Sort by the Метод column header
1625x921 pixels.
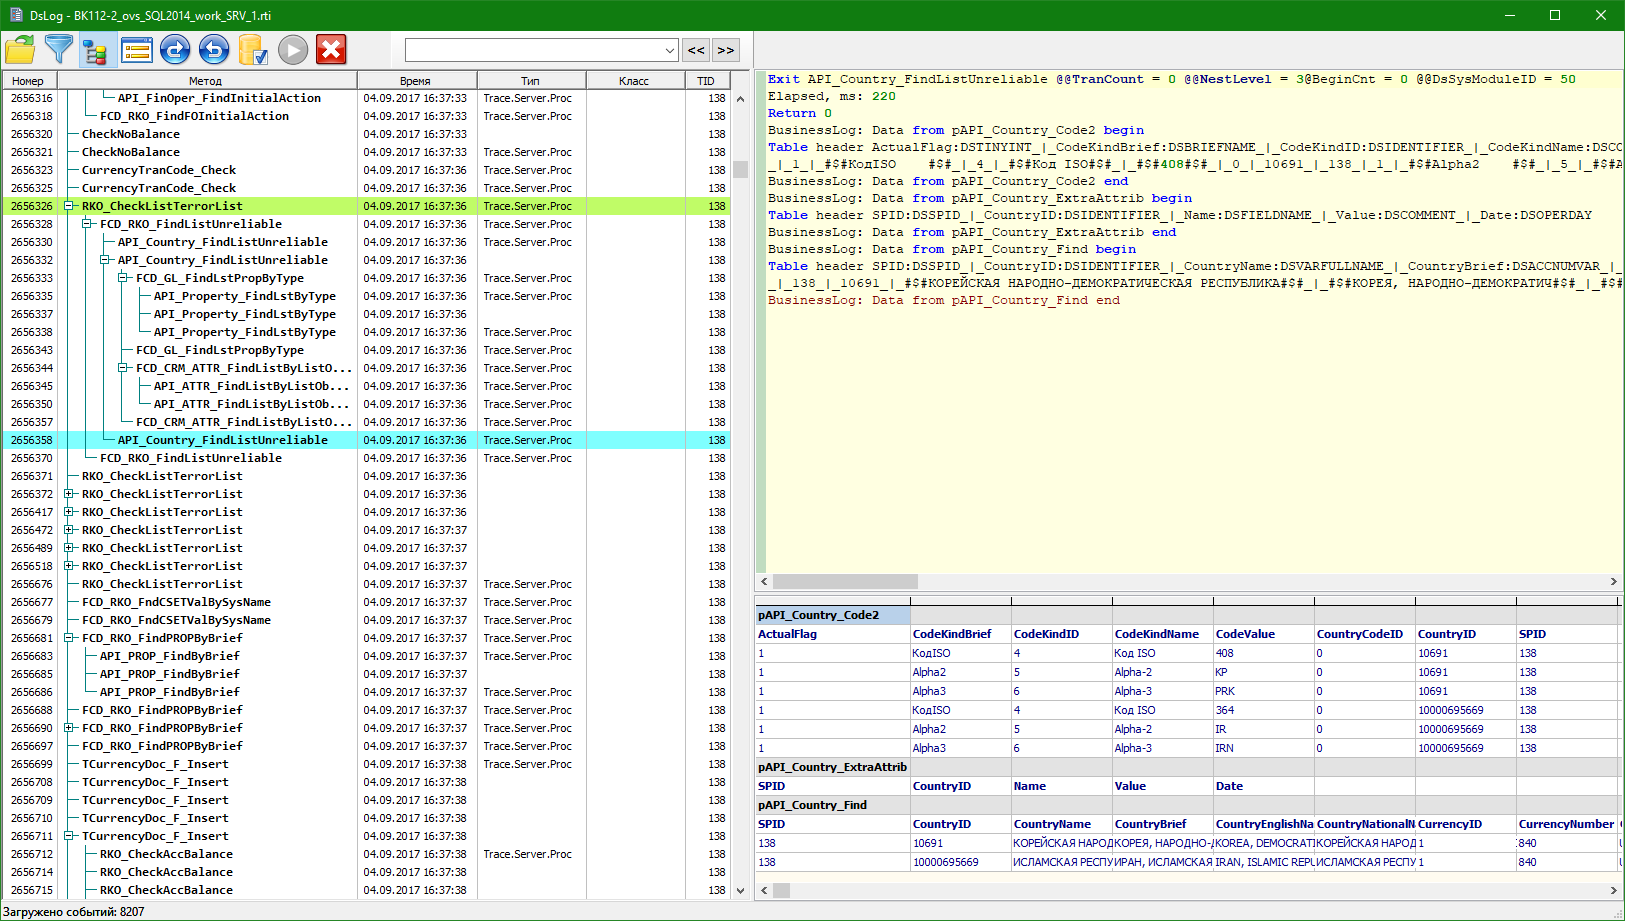pyautogui.click(x=205, y=81)
